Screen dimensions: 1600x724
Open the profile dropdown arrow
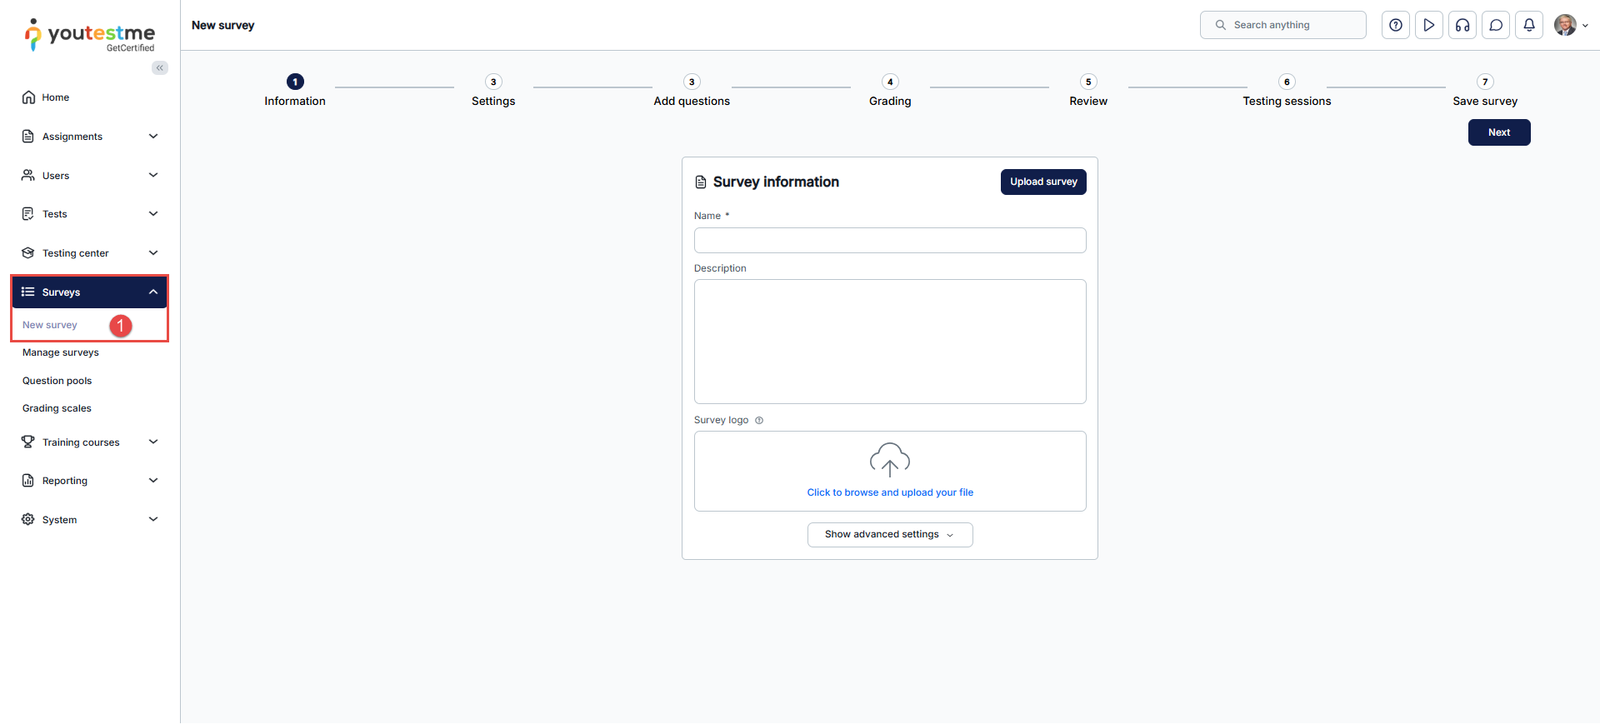[1585, 26]
